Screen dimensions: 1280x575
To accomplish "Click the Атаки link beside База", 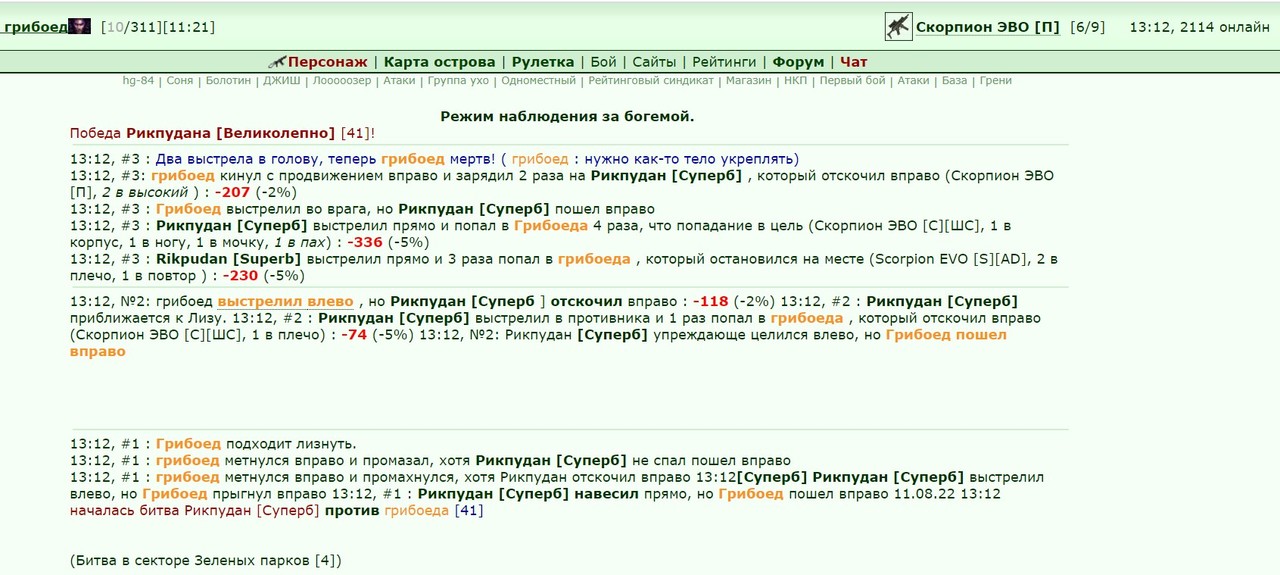I will pyautogui.click(x=913, y=81).
